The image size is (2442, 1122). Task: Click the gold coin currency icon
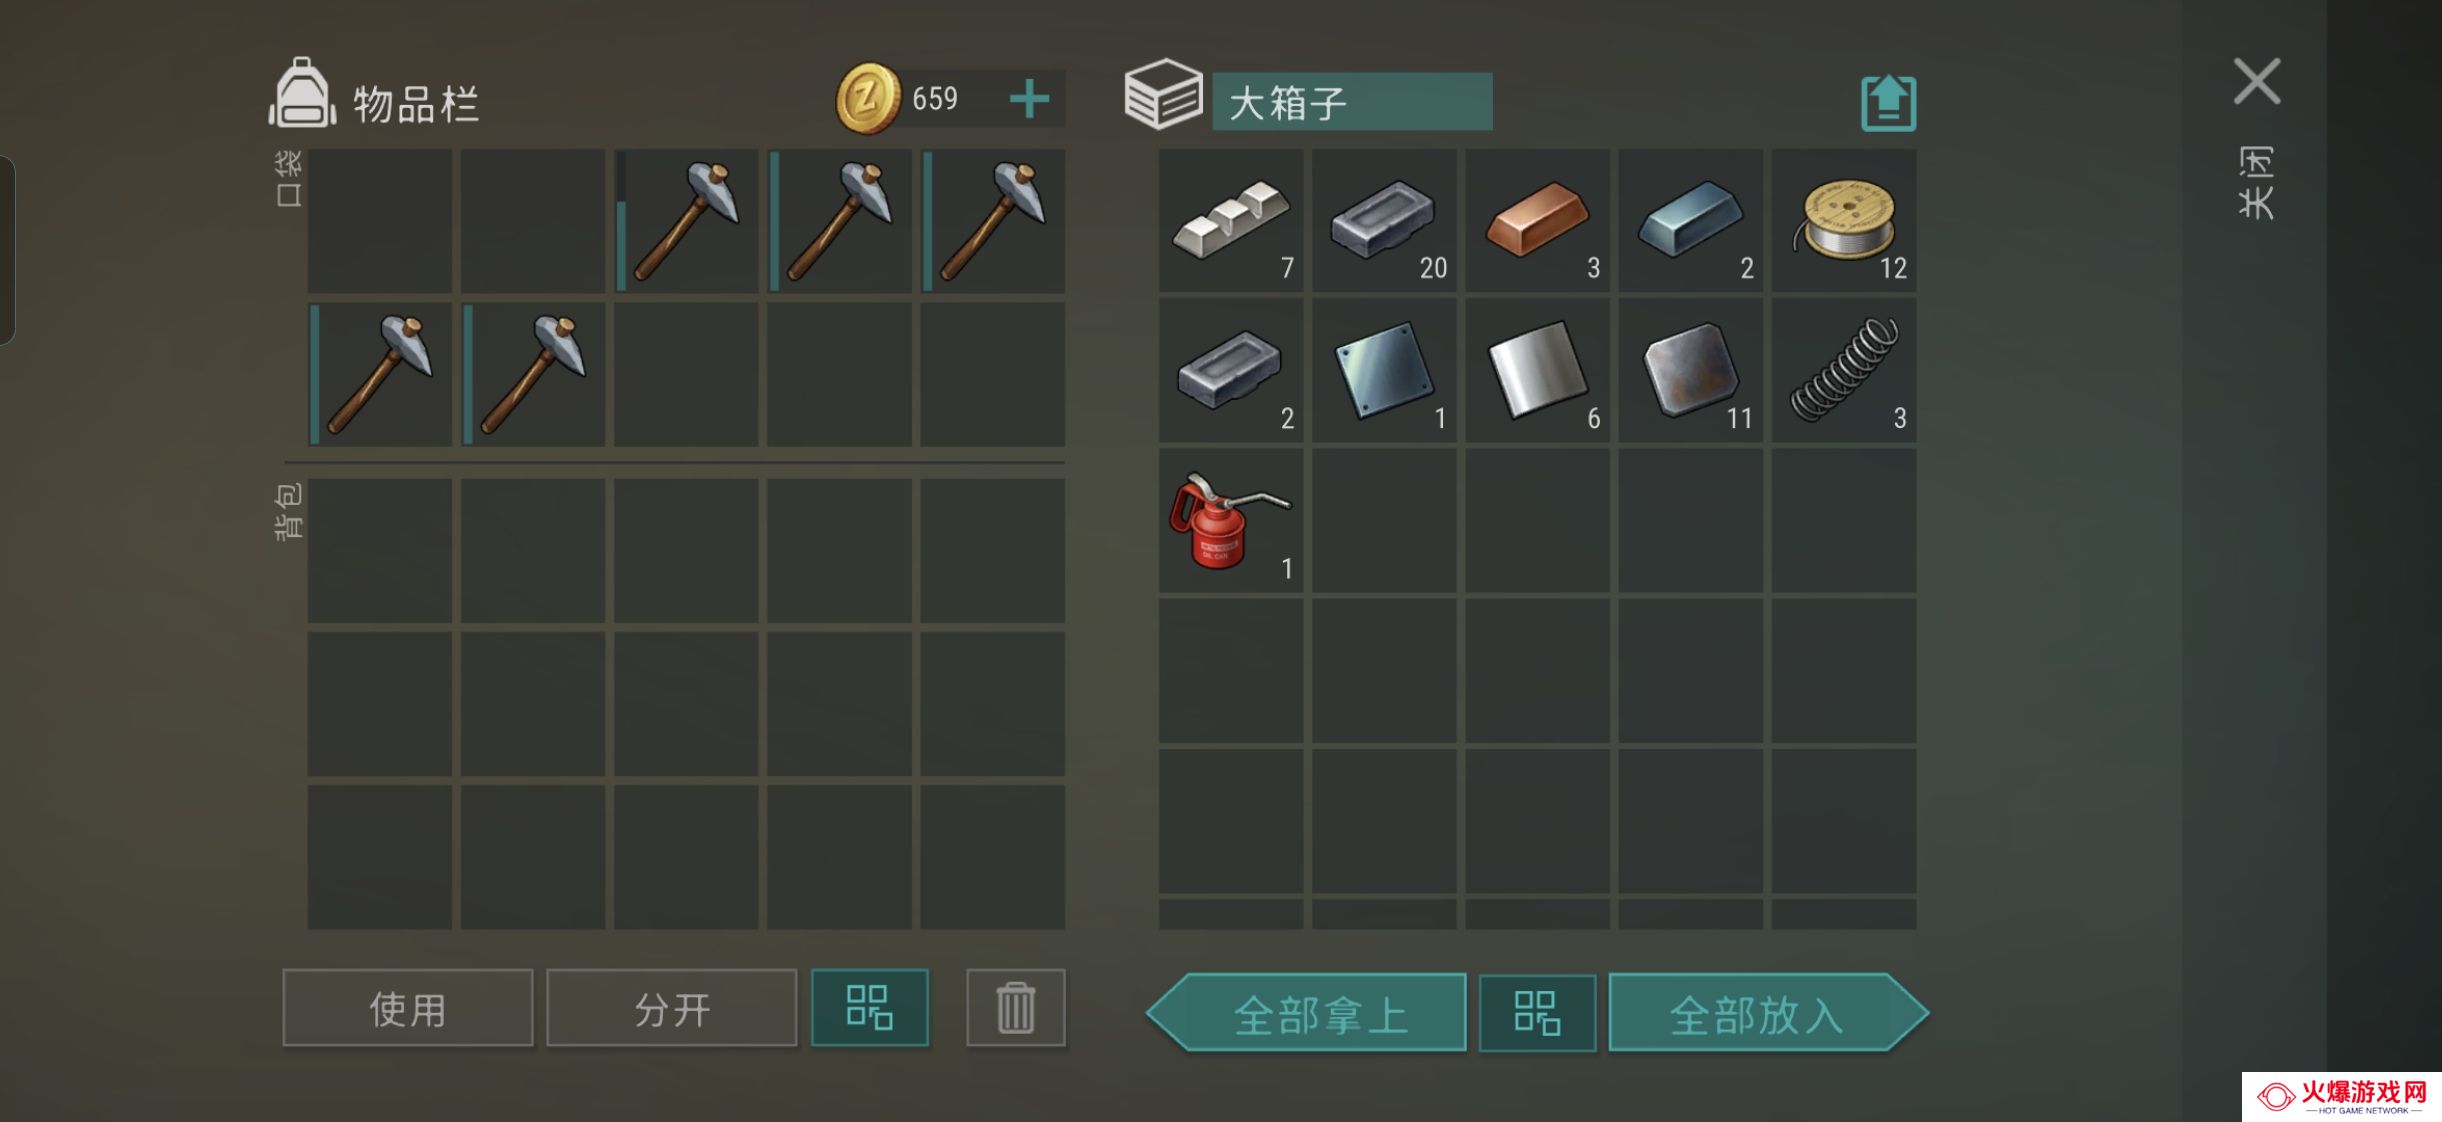868,98
